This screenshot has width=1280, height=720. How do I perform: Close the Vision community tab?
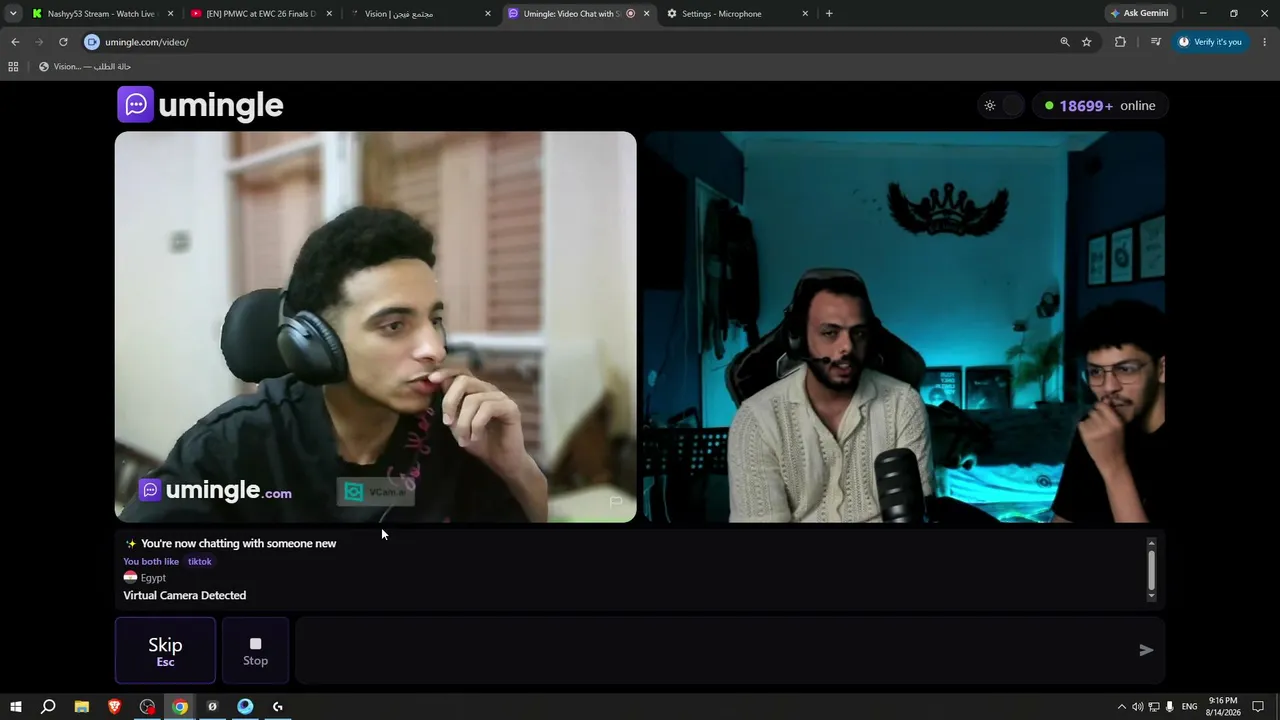pyautogui.click(x=488, y=14)
